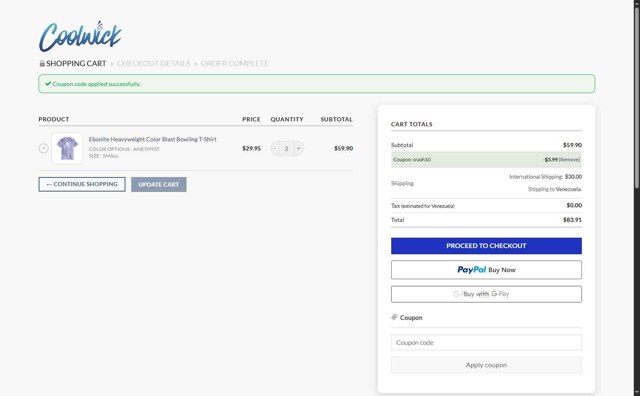
Task: Click 'Color options: Amethyst' text
Action: [x=124, y=149]
